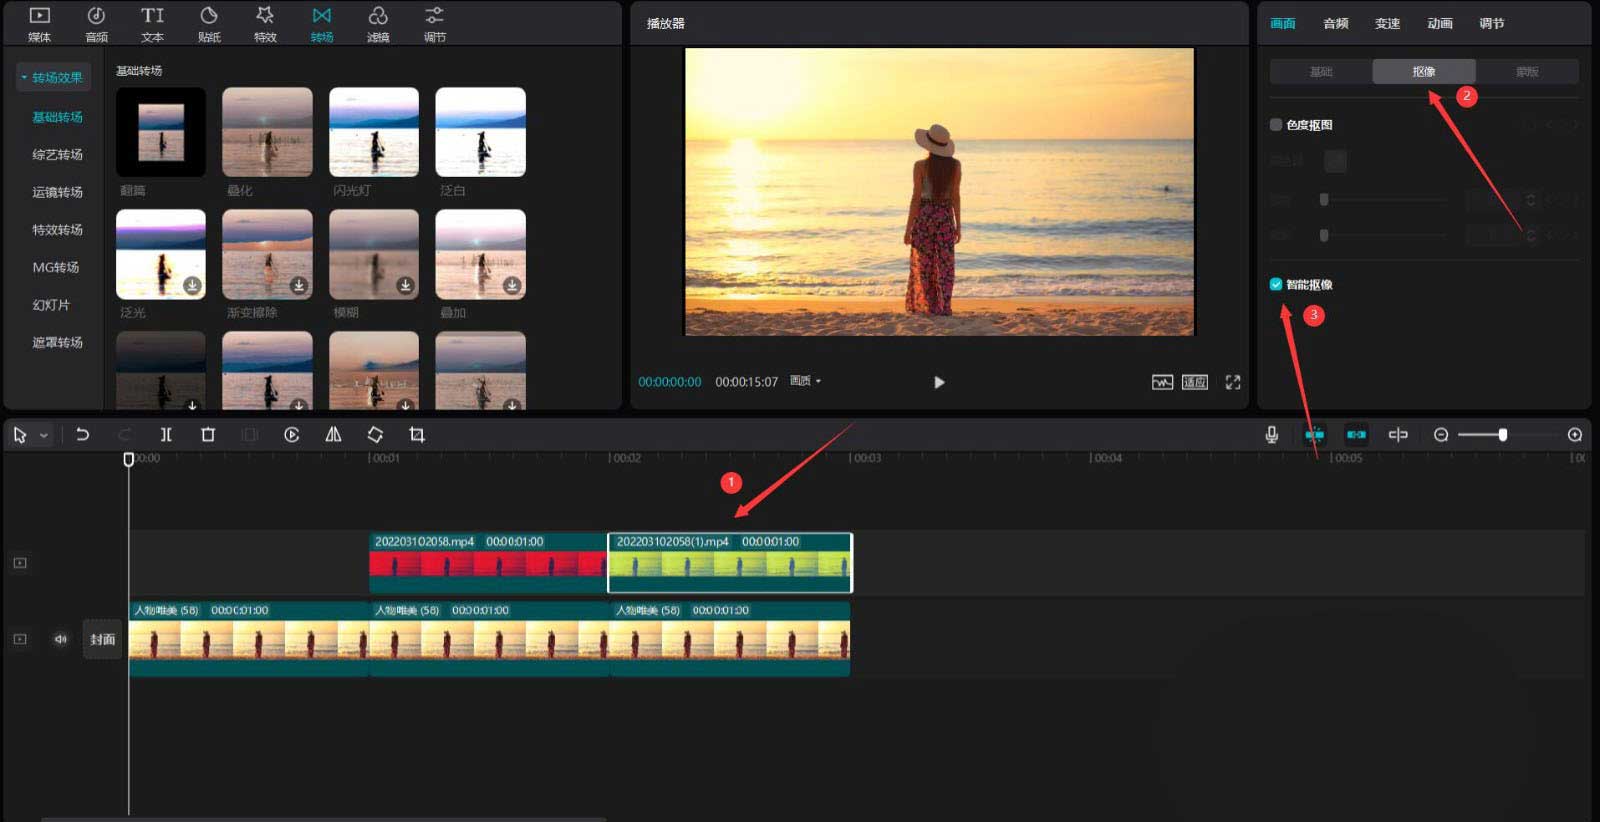Select the split clip tool

[x=166, y=435]
